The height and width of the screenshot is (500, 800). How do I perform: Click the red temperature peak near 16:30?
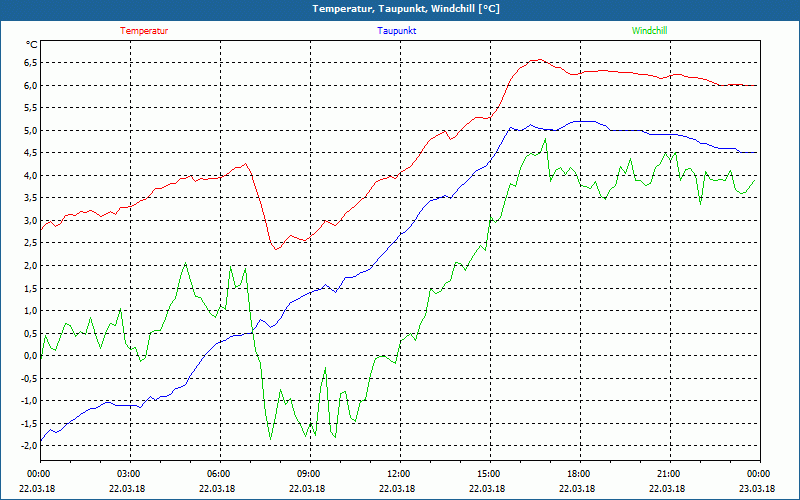(540, 59)
